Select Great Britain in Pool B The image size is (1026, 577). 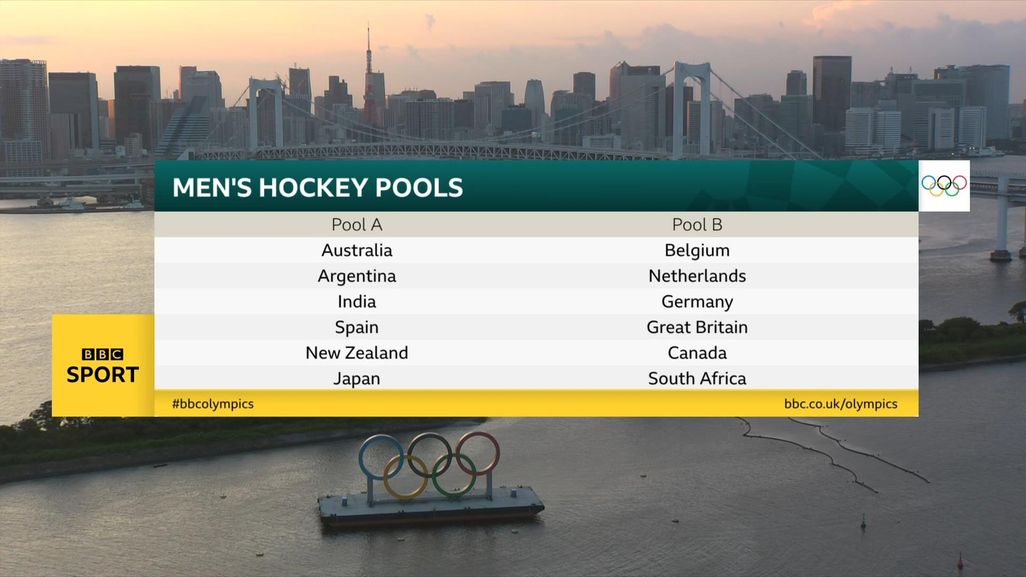click(697, 327)
